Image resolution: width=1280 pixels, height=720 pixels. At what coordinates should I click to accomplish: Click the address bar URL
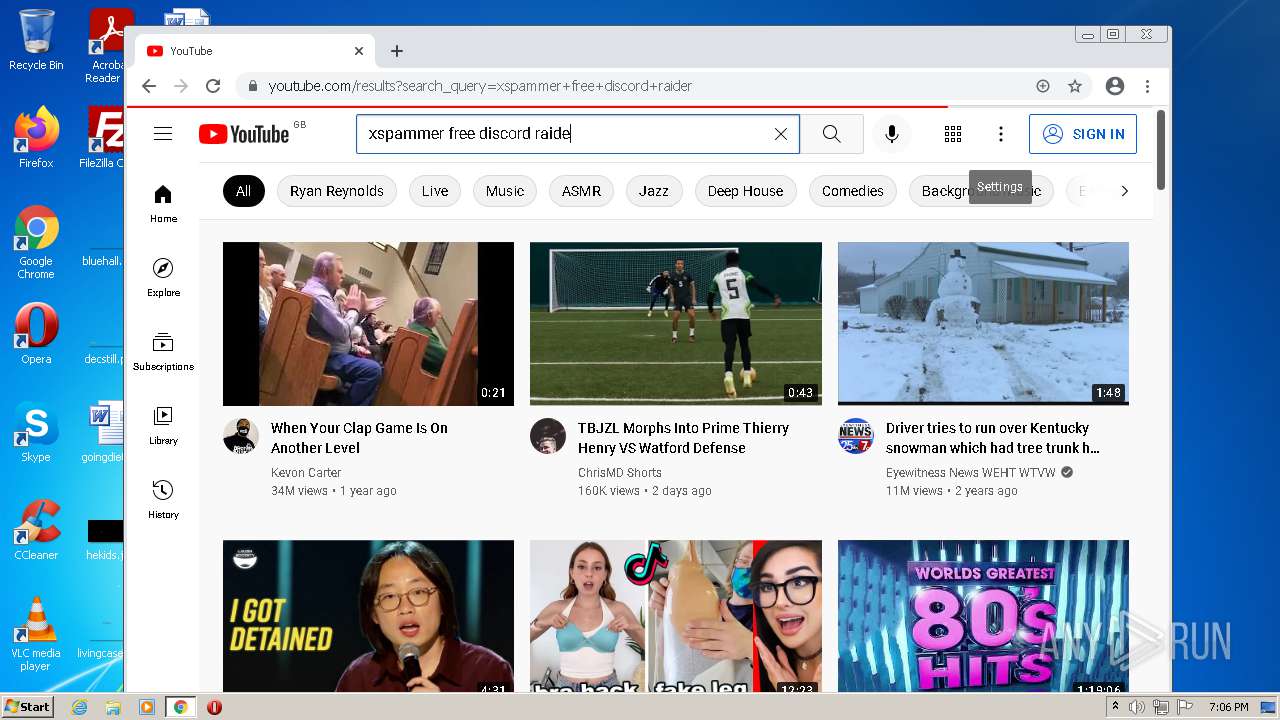click(480, 86)
